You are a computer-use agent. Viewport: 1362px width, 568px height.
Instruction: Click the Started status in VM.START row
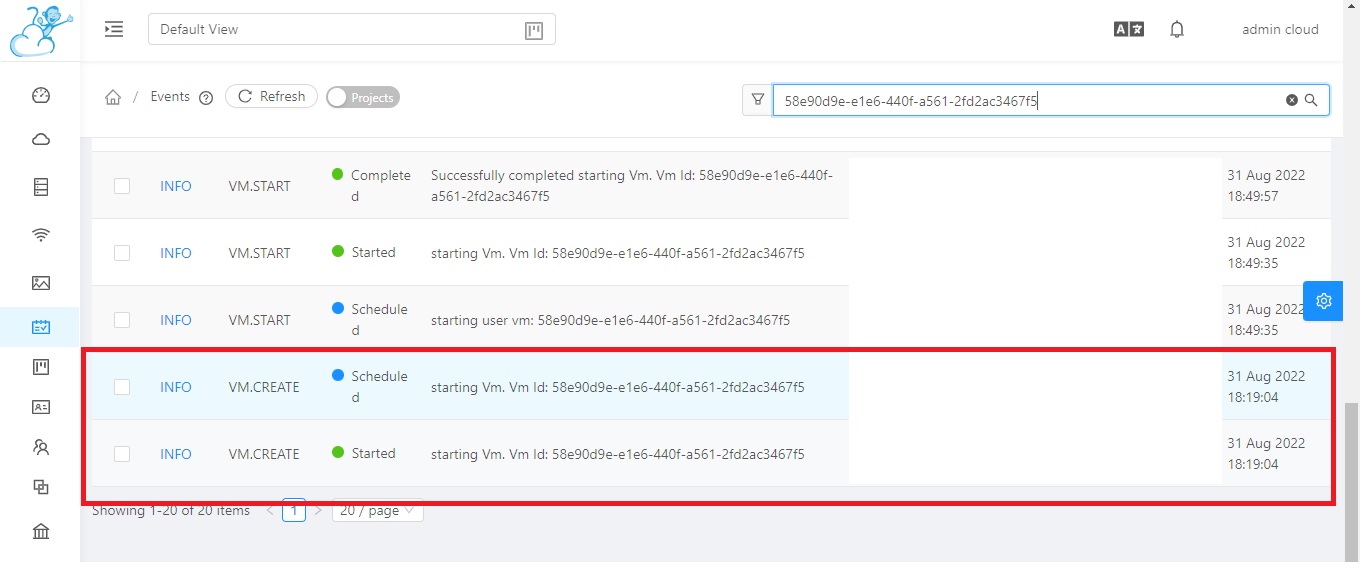tap(373, 252)
